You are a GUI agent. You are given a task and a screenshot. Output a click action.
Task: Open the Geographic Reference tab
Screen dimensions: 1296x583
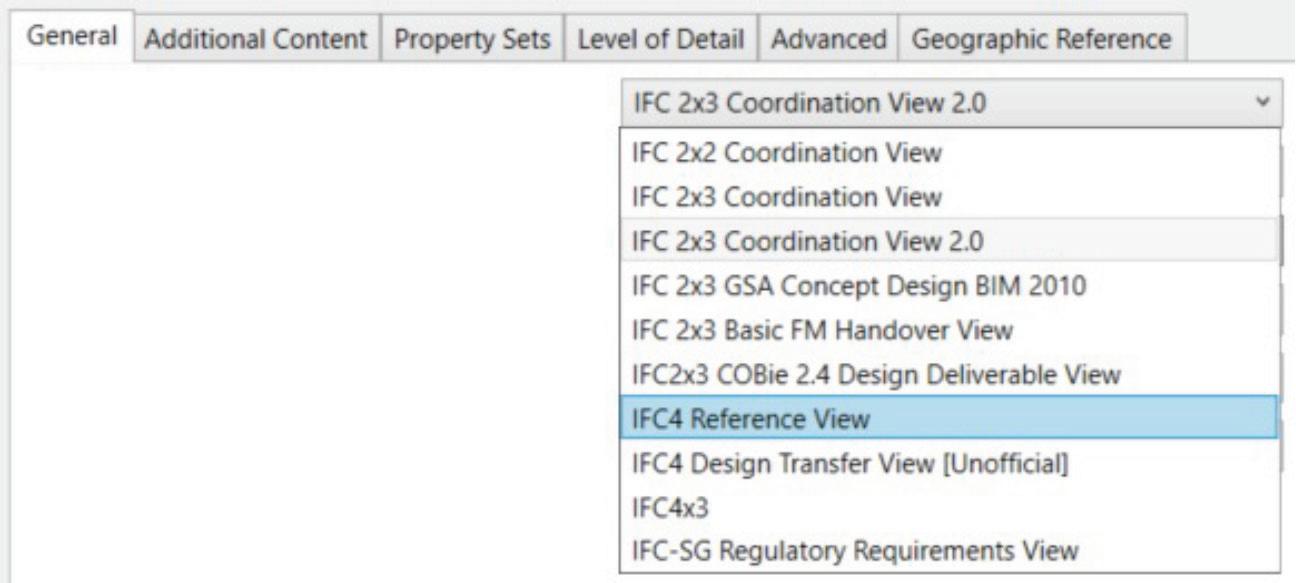(x=1043, y=39)
